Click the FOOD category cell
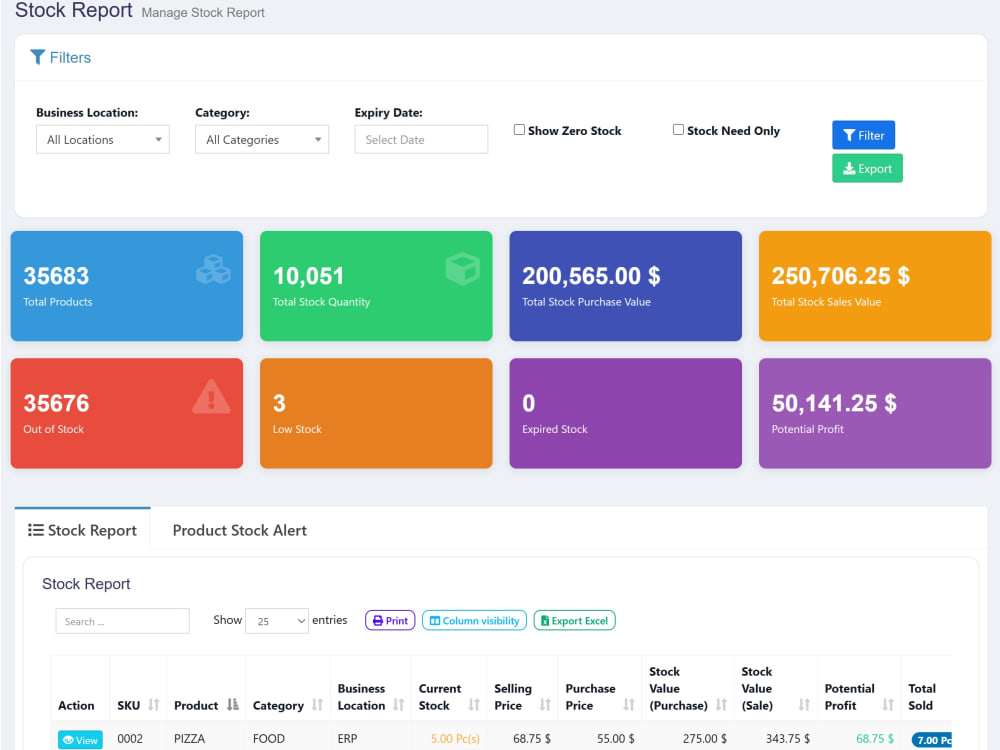This screenshot has height=750, width=1000. pyautogui.click(x=268, y=739)
